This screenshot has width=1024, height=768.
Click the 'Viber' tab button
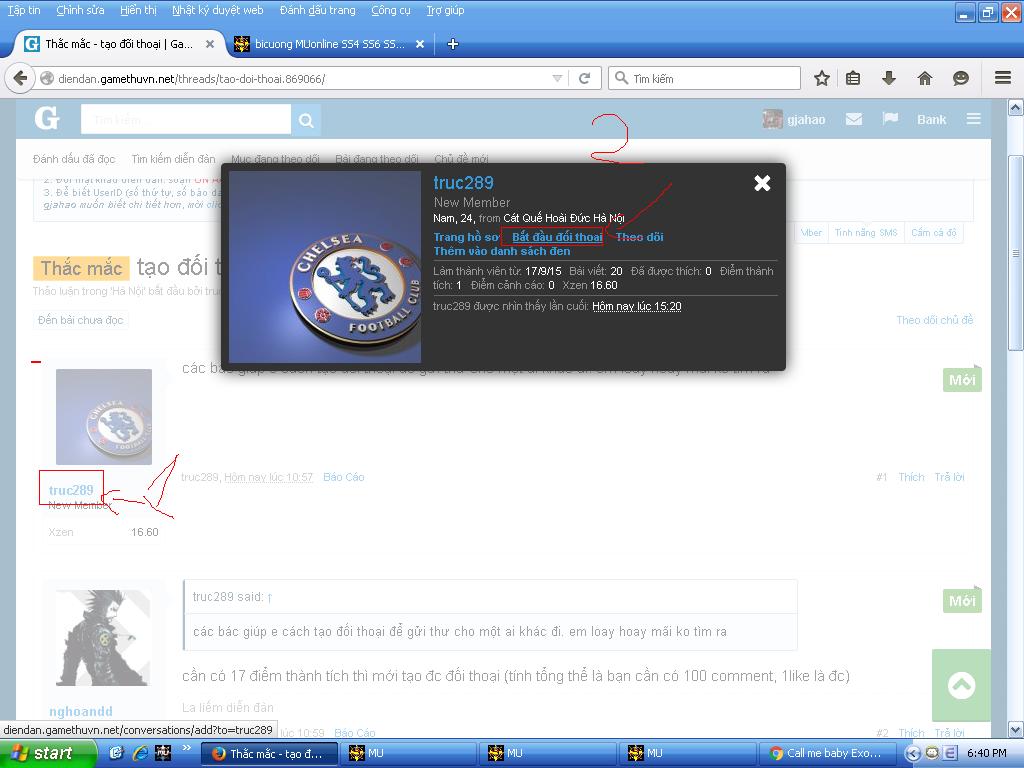tap(811, 232)
